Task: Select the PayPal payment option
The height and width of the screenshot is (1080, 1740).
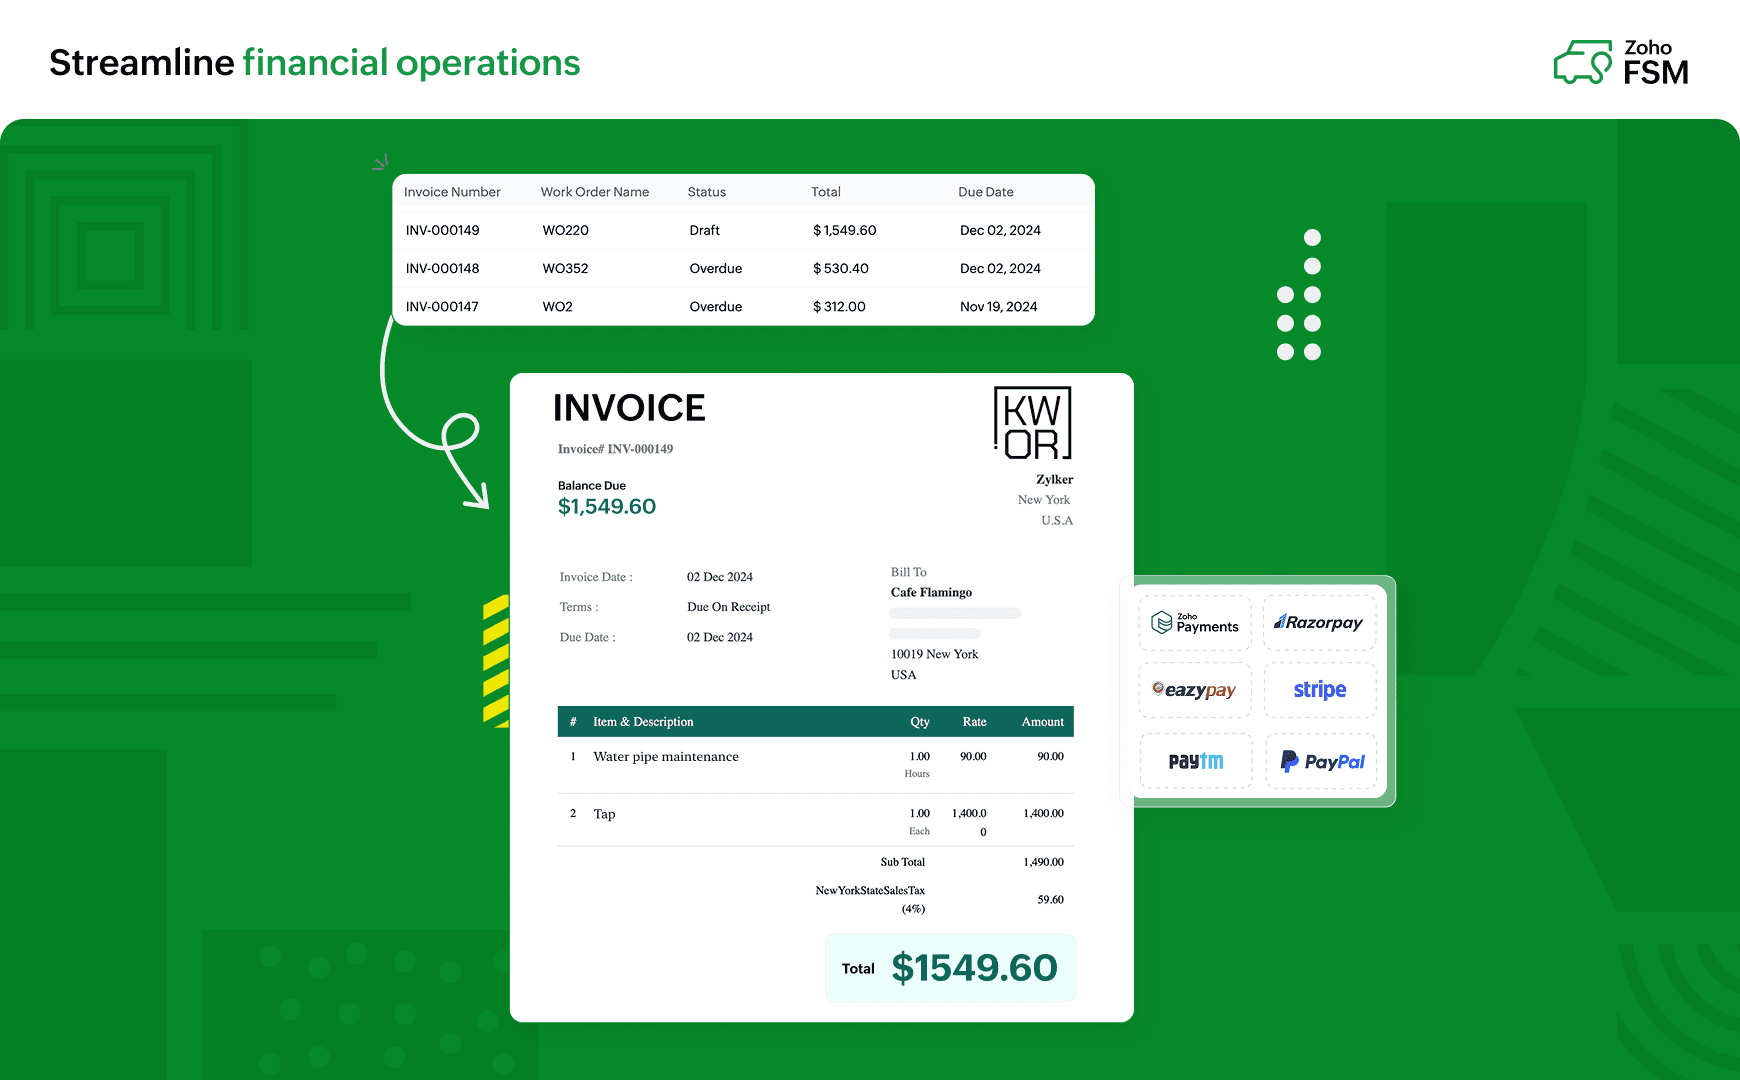Action: click(1320, 760)
